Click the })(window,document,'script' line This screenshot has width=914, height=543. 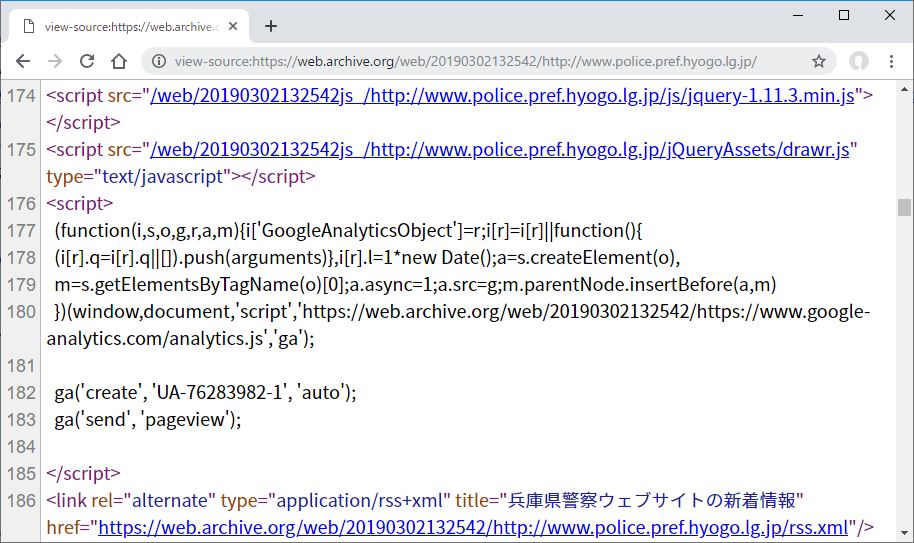tap(462, 312)
